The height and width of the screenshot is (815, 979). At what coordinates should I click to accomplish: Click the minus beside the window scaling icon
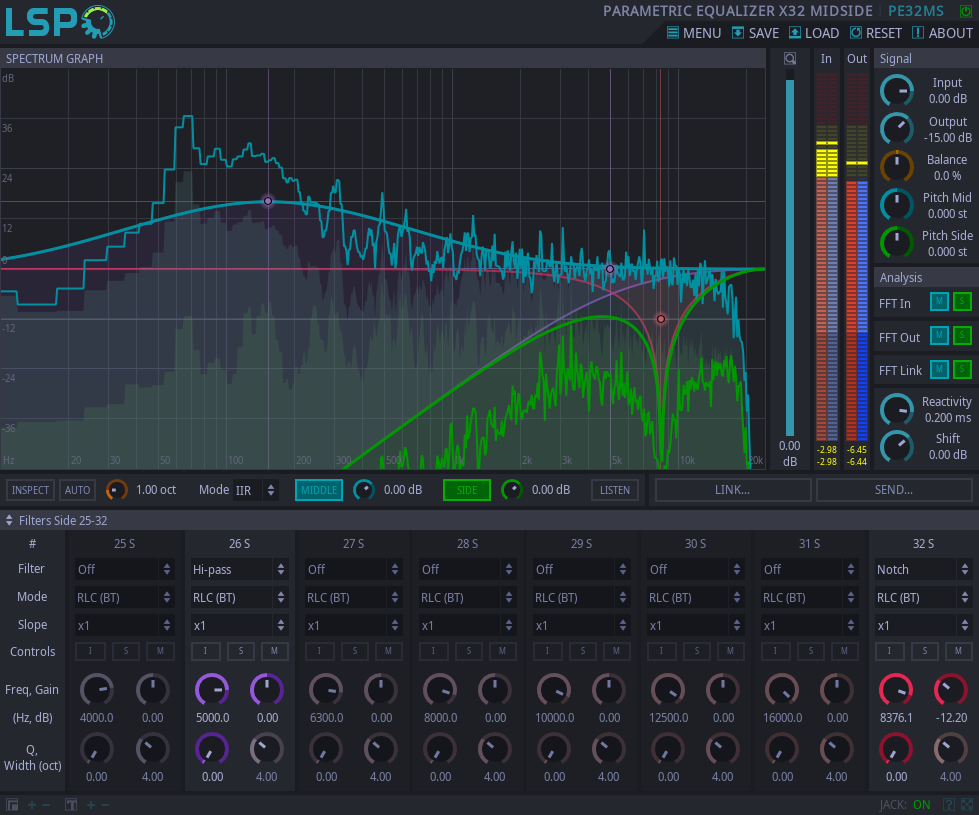click(46, 804)
